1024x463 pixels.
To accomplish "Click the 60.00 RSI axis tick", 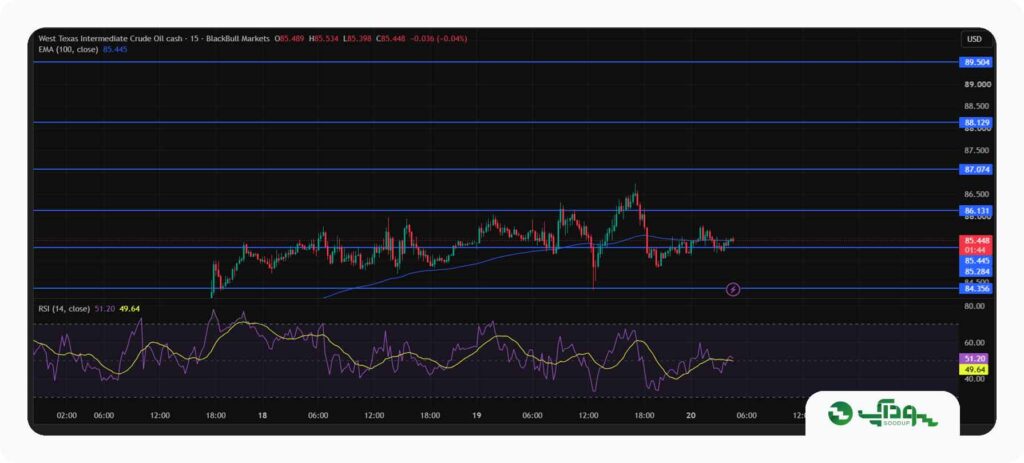I will coord(975,343).
